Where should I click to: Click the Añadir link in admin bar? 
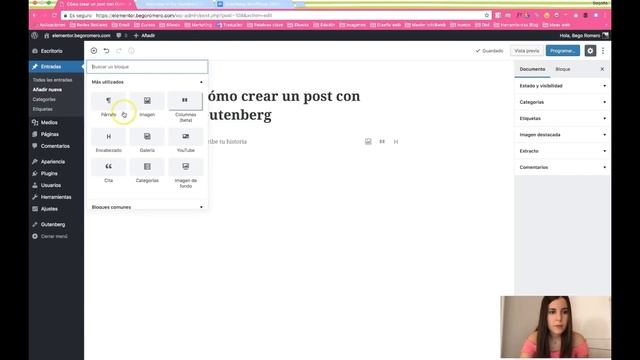[144, 36]
